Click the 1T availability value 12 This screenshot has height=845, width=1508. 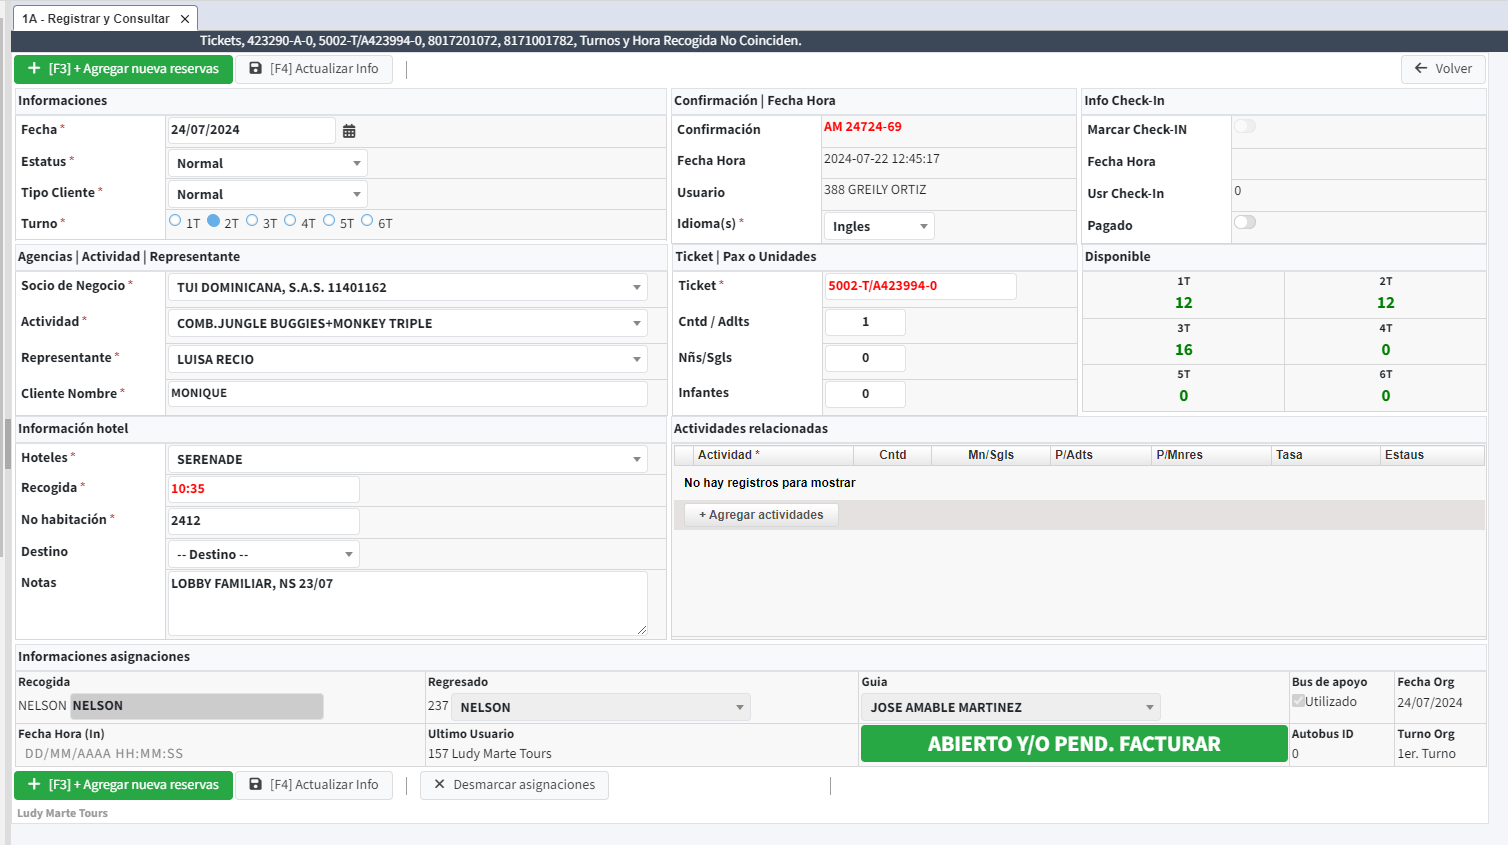coord(1184,303)
